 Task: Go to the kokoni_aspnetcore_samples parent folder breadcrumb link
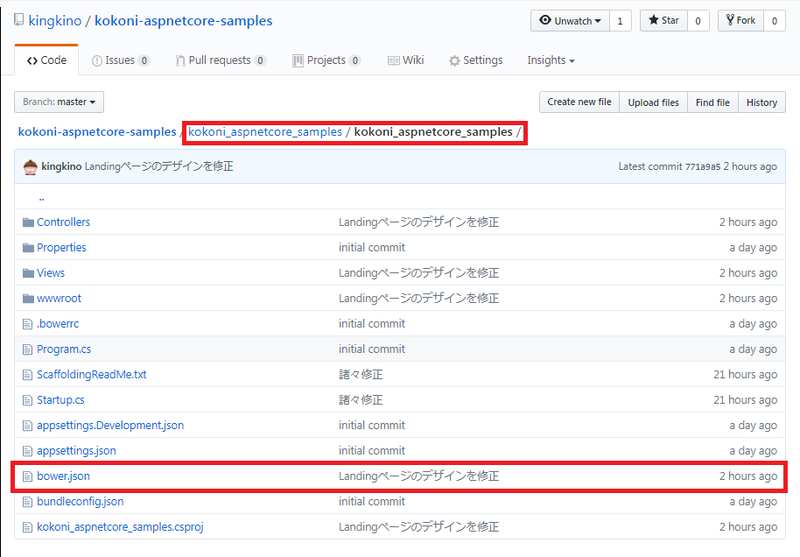(x=265, y=132)
